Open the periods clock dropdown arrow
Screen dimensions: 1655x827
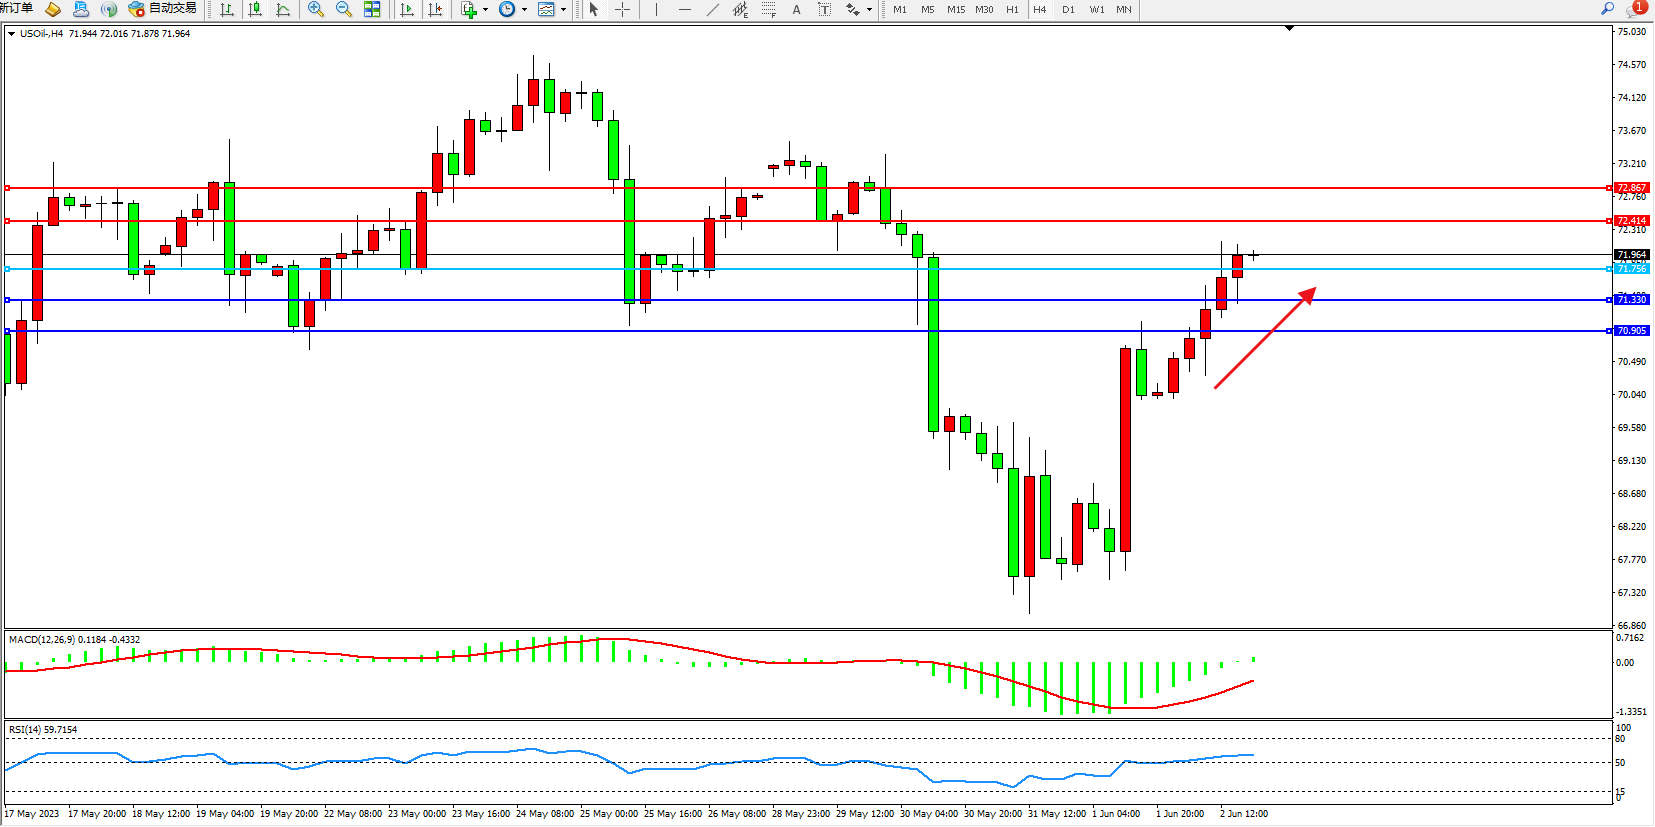click(524, 9)
